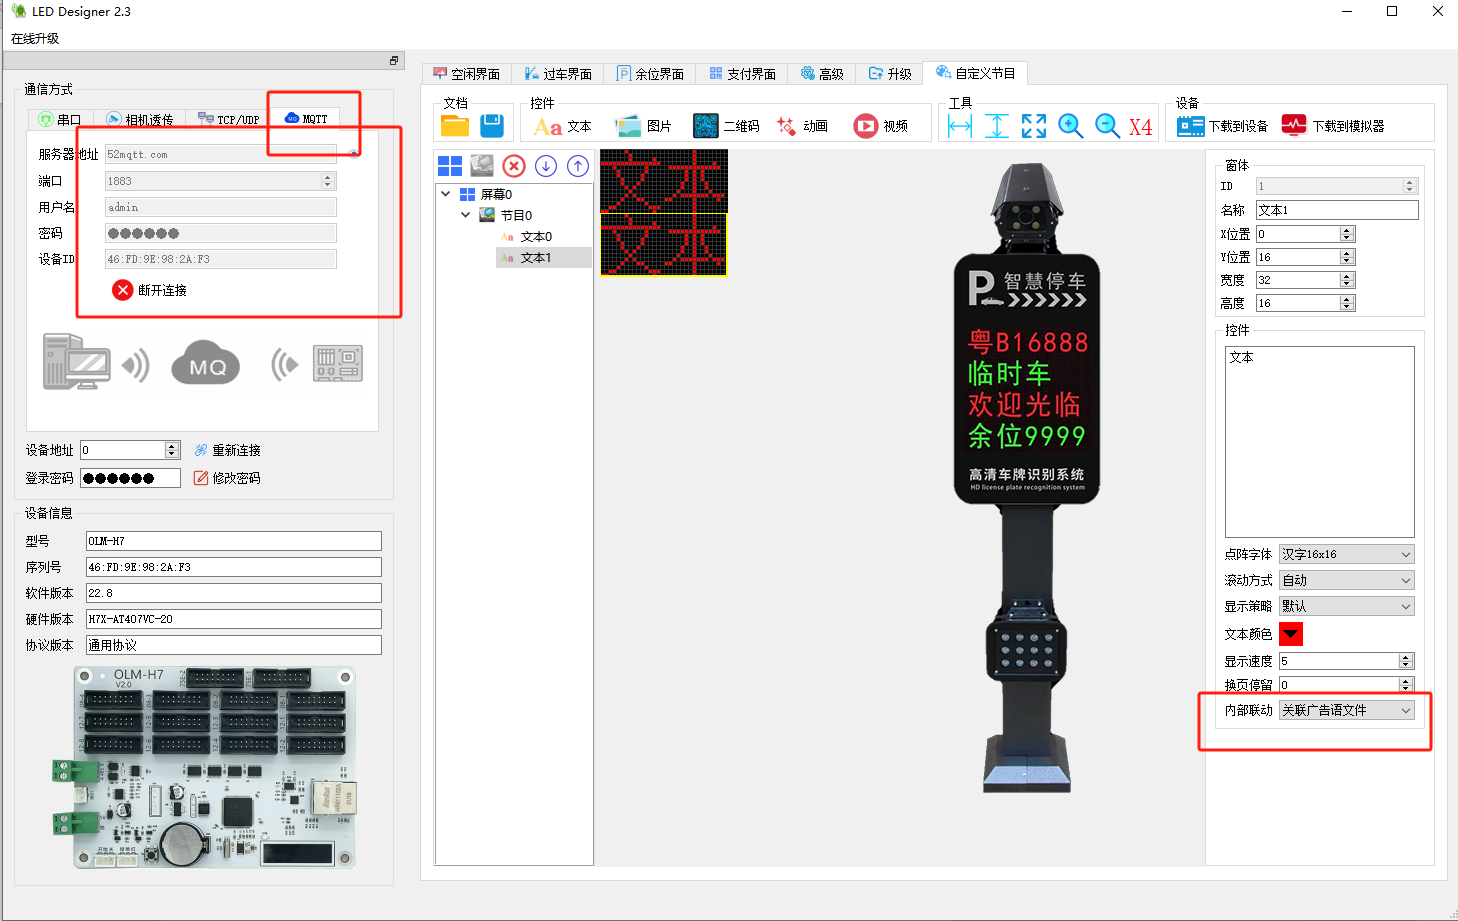Click 断开连接 disconnect button

pyautogui.click(x=150, y=290)
